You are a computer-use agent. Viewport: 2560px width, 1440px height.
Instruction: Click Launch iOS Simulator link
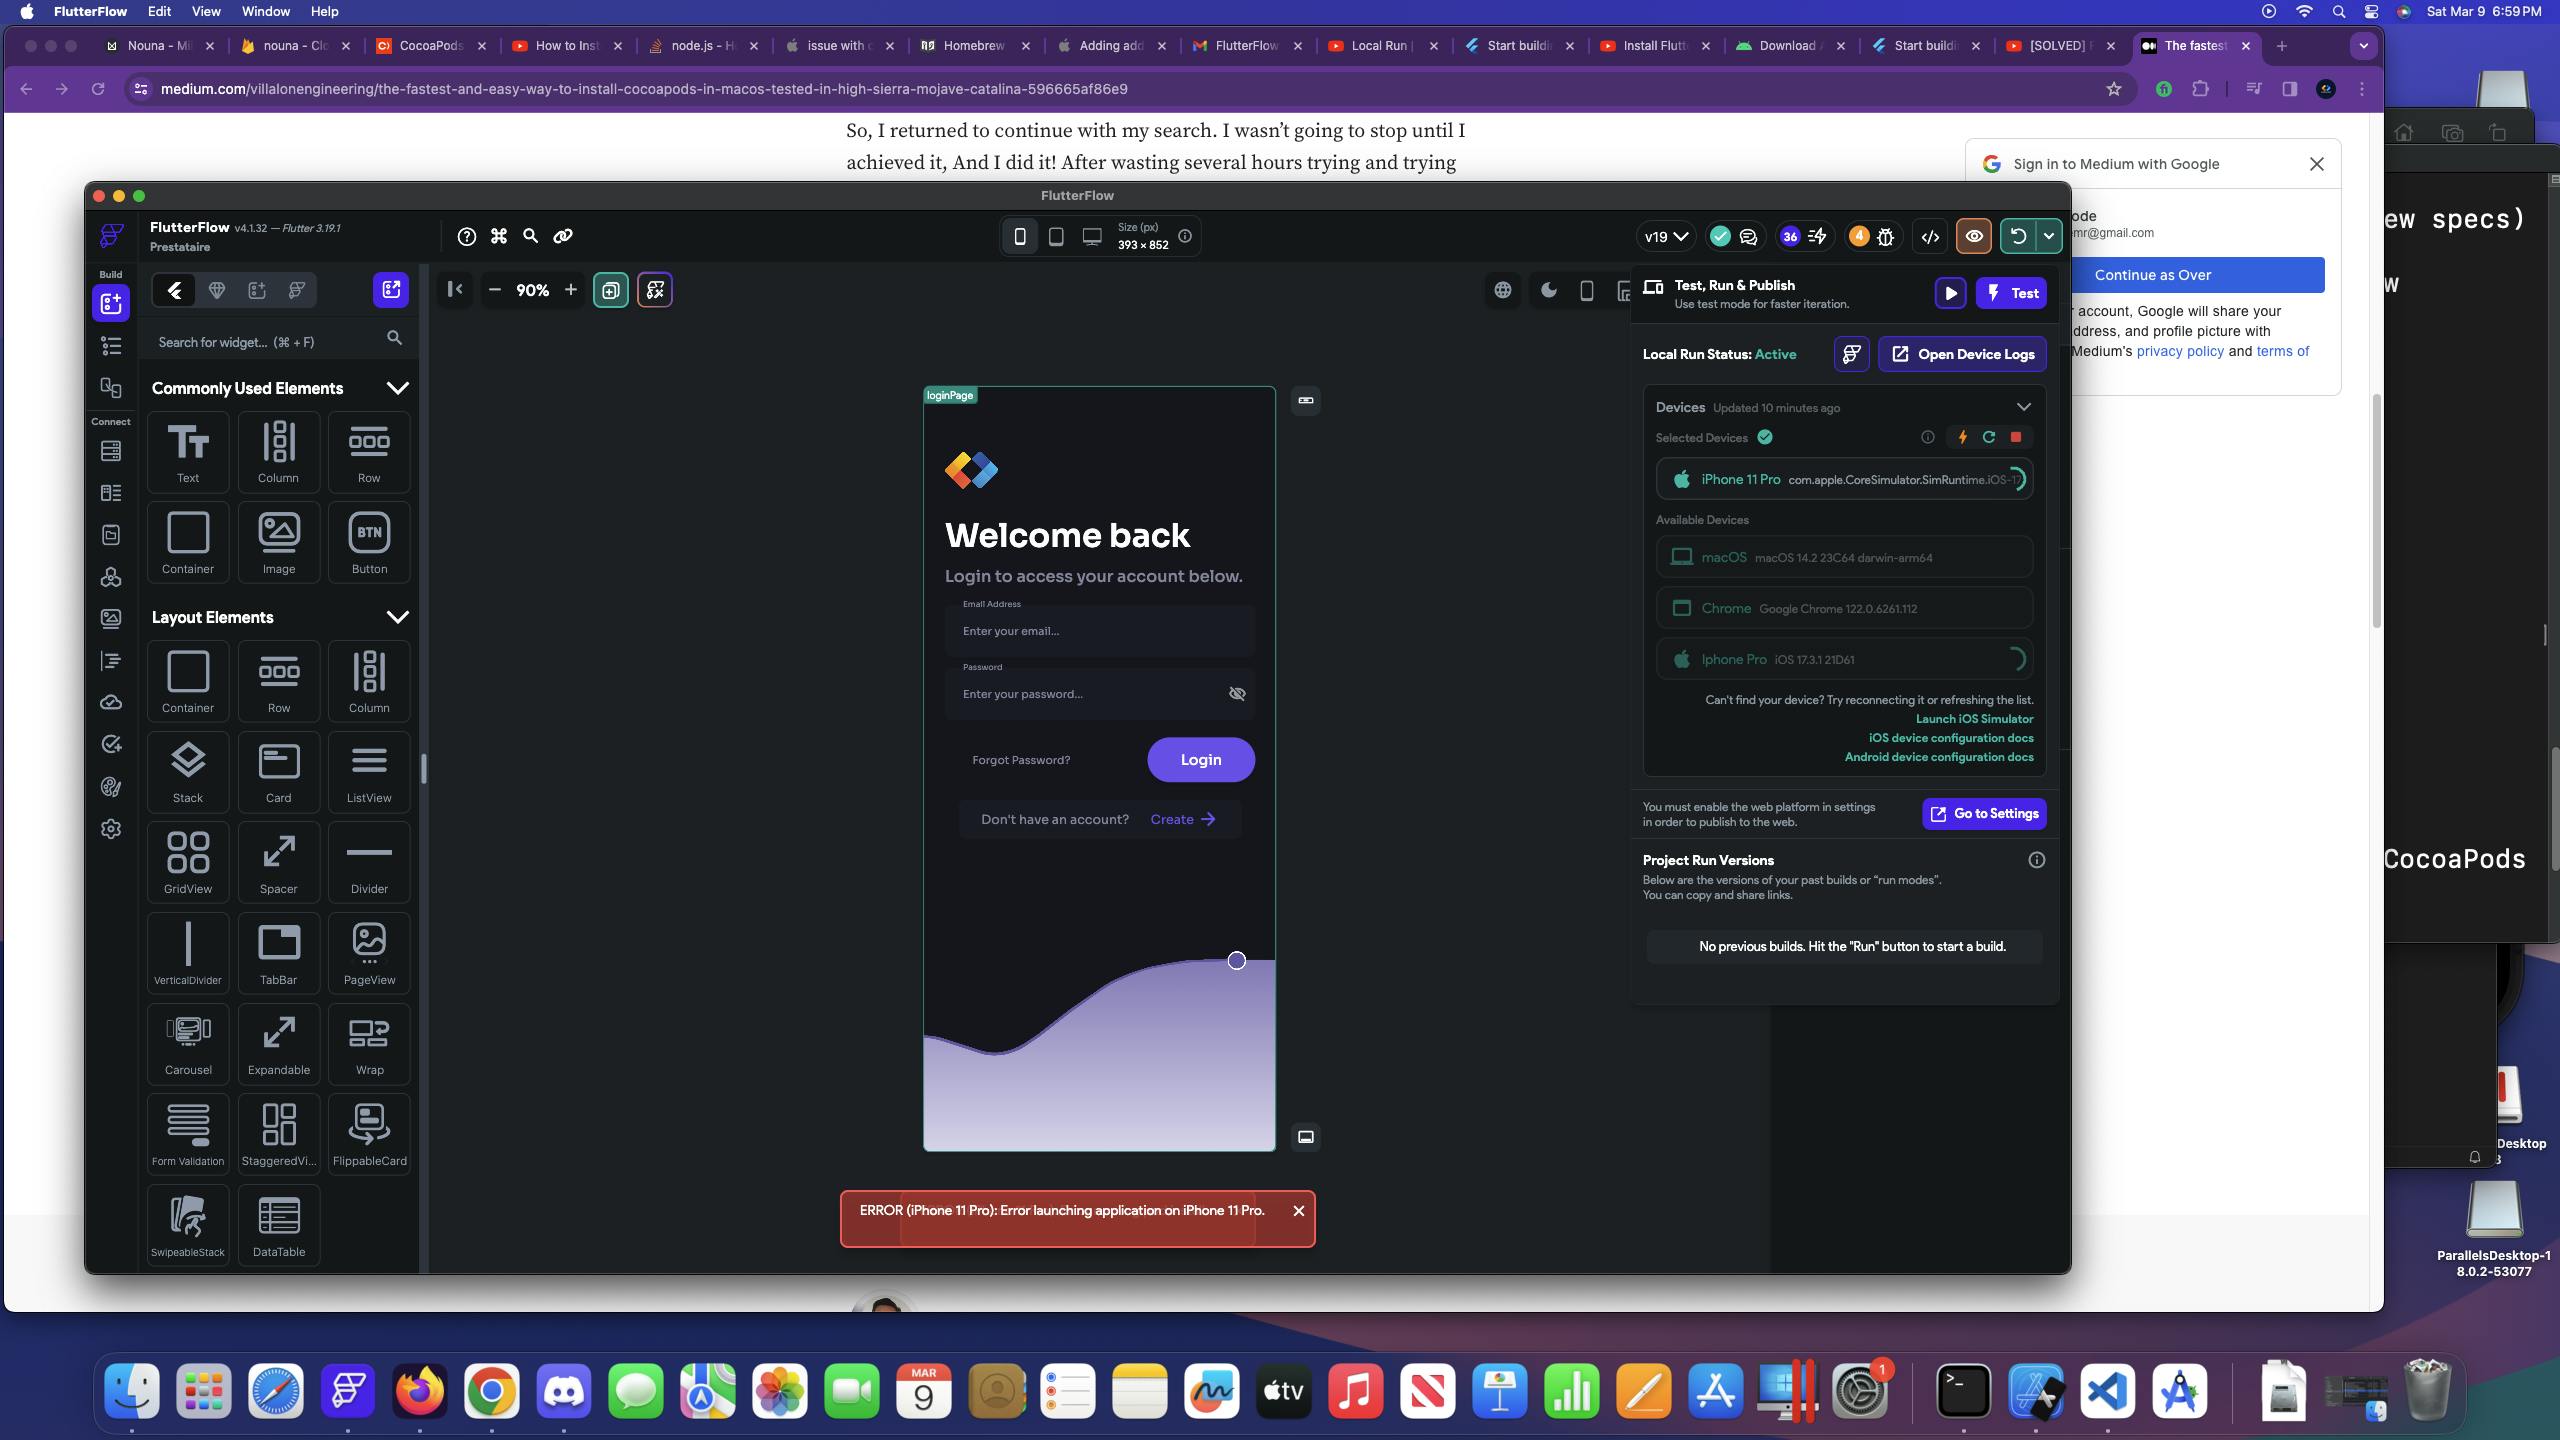point(1974,719)
